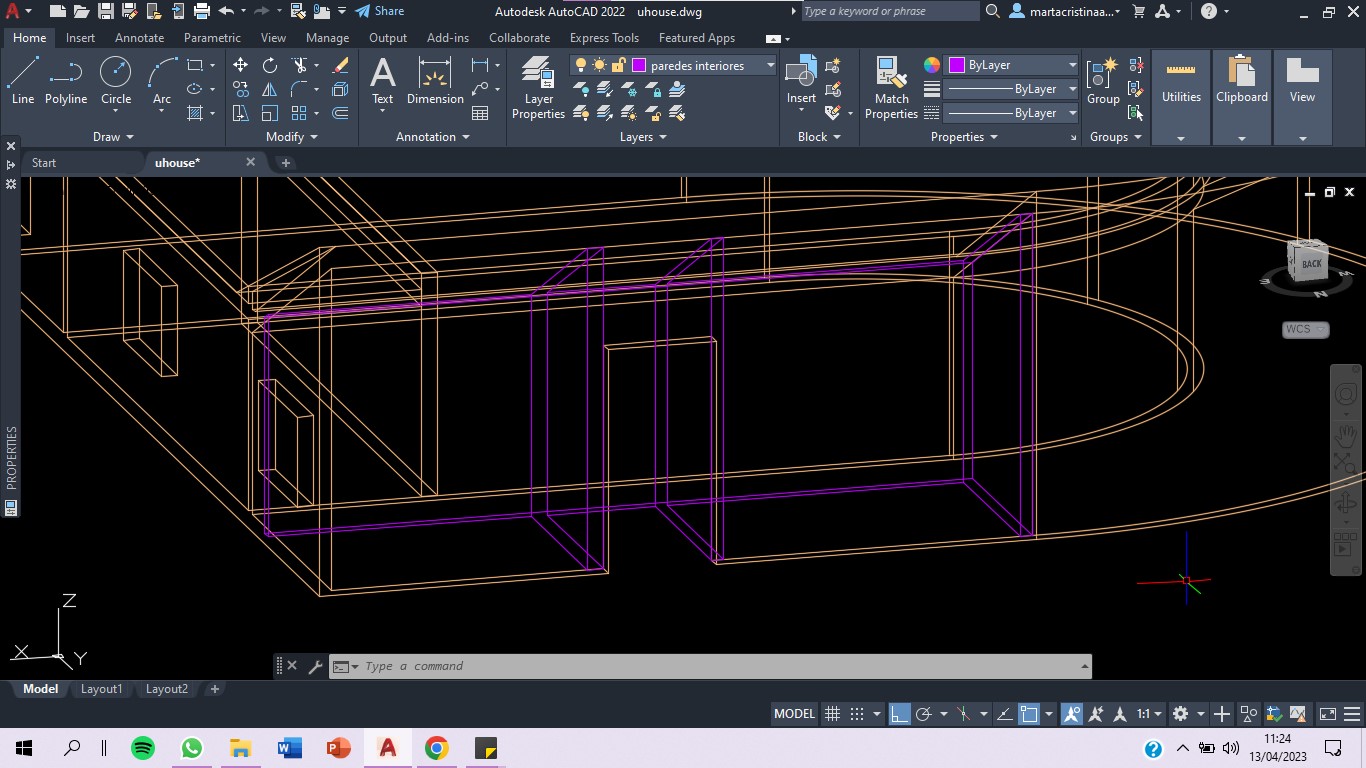Screen dimensions: 1366x768
Task: Click the Offset tool
Action: [340, 113]
